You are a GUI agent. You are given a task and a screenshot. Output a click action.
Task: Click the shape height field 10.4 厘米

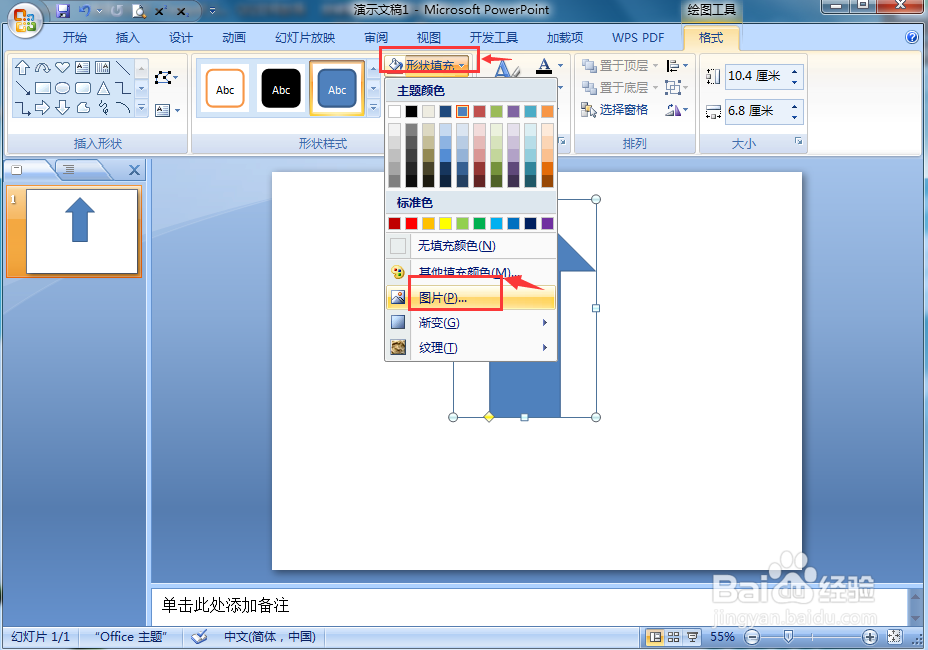point(758,76)
